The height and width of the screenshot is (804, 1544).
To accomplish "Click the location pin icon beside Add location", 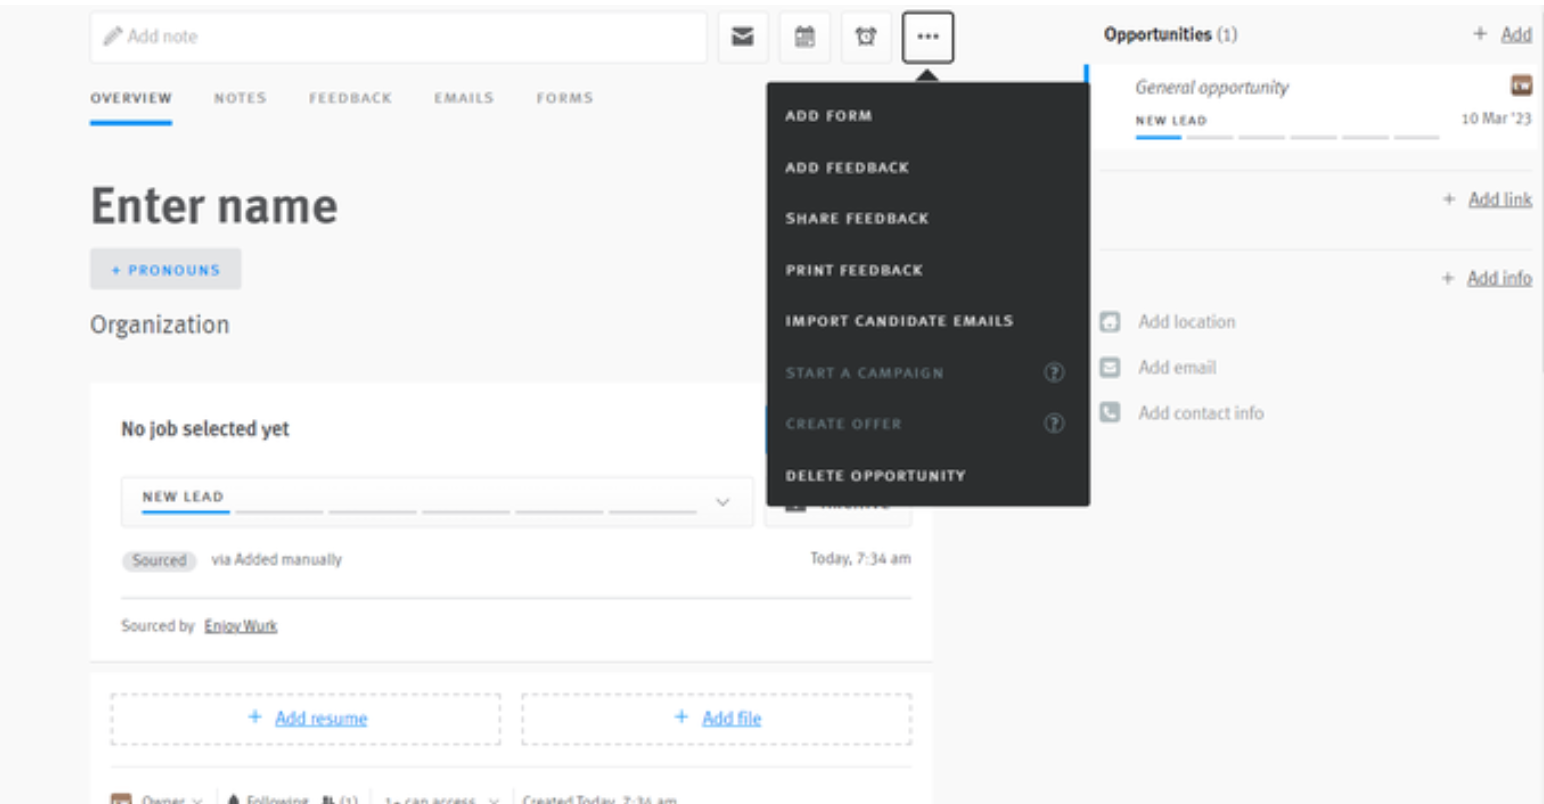I will (1109, 321).
